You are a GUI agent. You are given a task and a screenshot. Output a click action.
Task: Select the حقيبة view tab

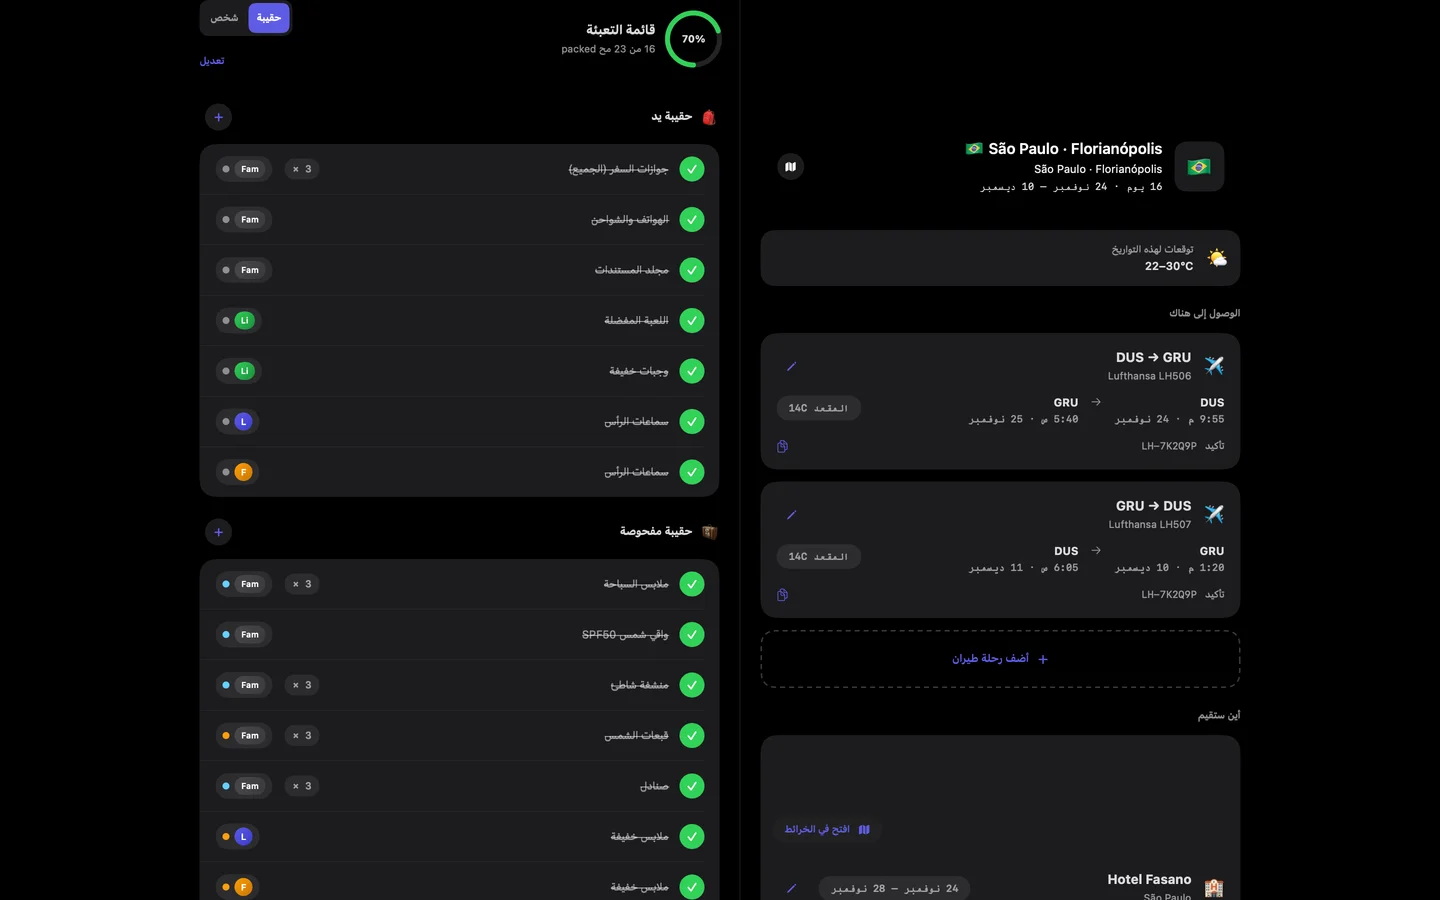[x=268, y=18]
